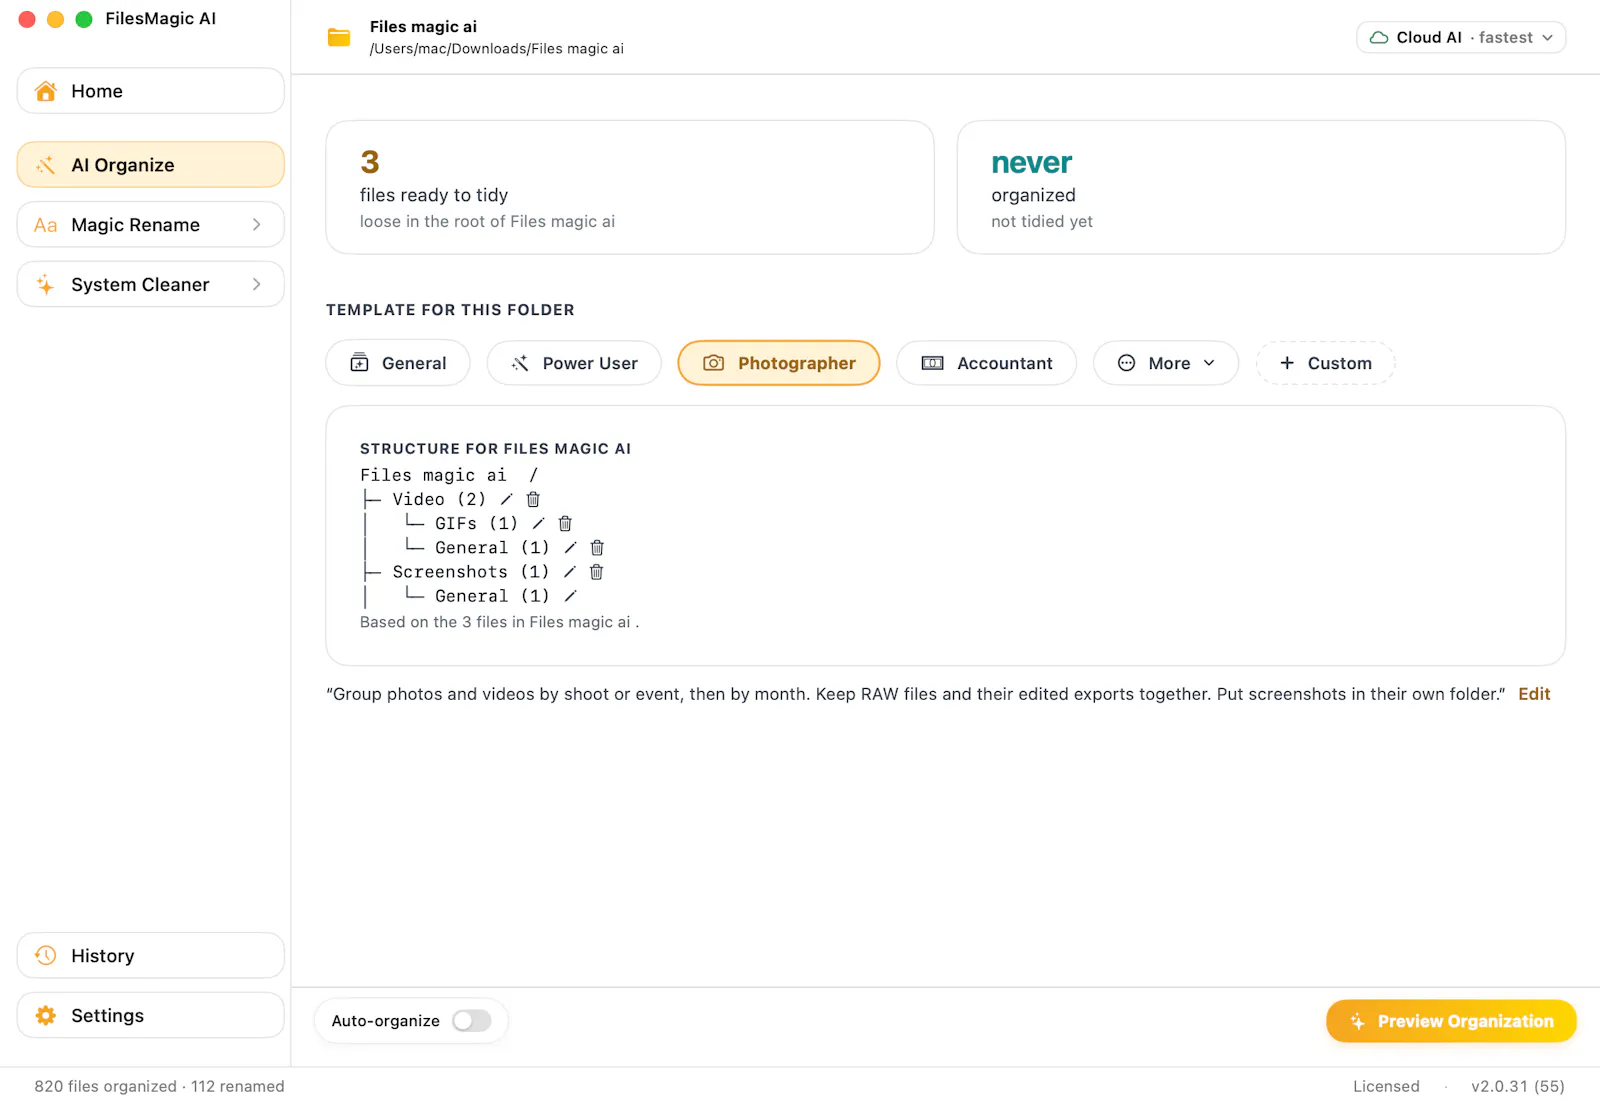Viewport: 1600px width, 1106px height.
Task: Toggle the Auto-organize switch
Action: point(472,1021)
